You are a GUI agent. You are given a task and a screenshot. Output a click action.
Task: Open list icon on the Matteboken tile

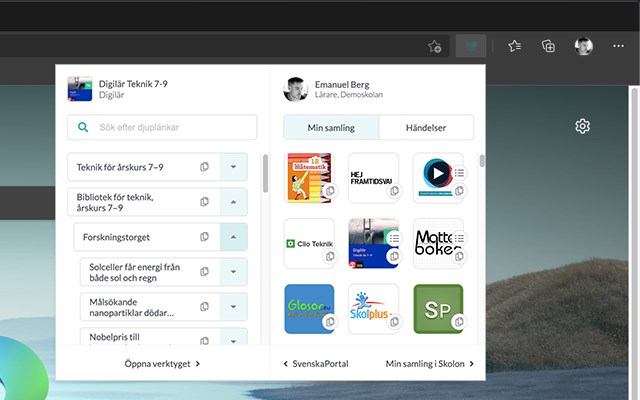[459, 238]
